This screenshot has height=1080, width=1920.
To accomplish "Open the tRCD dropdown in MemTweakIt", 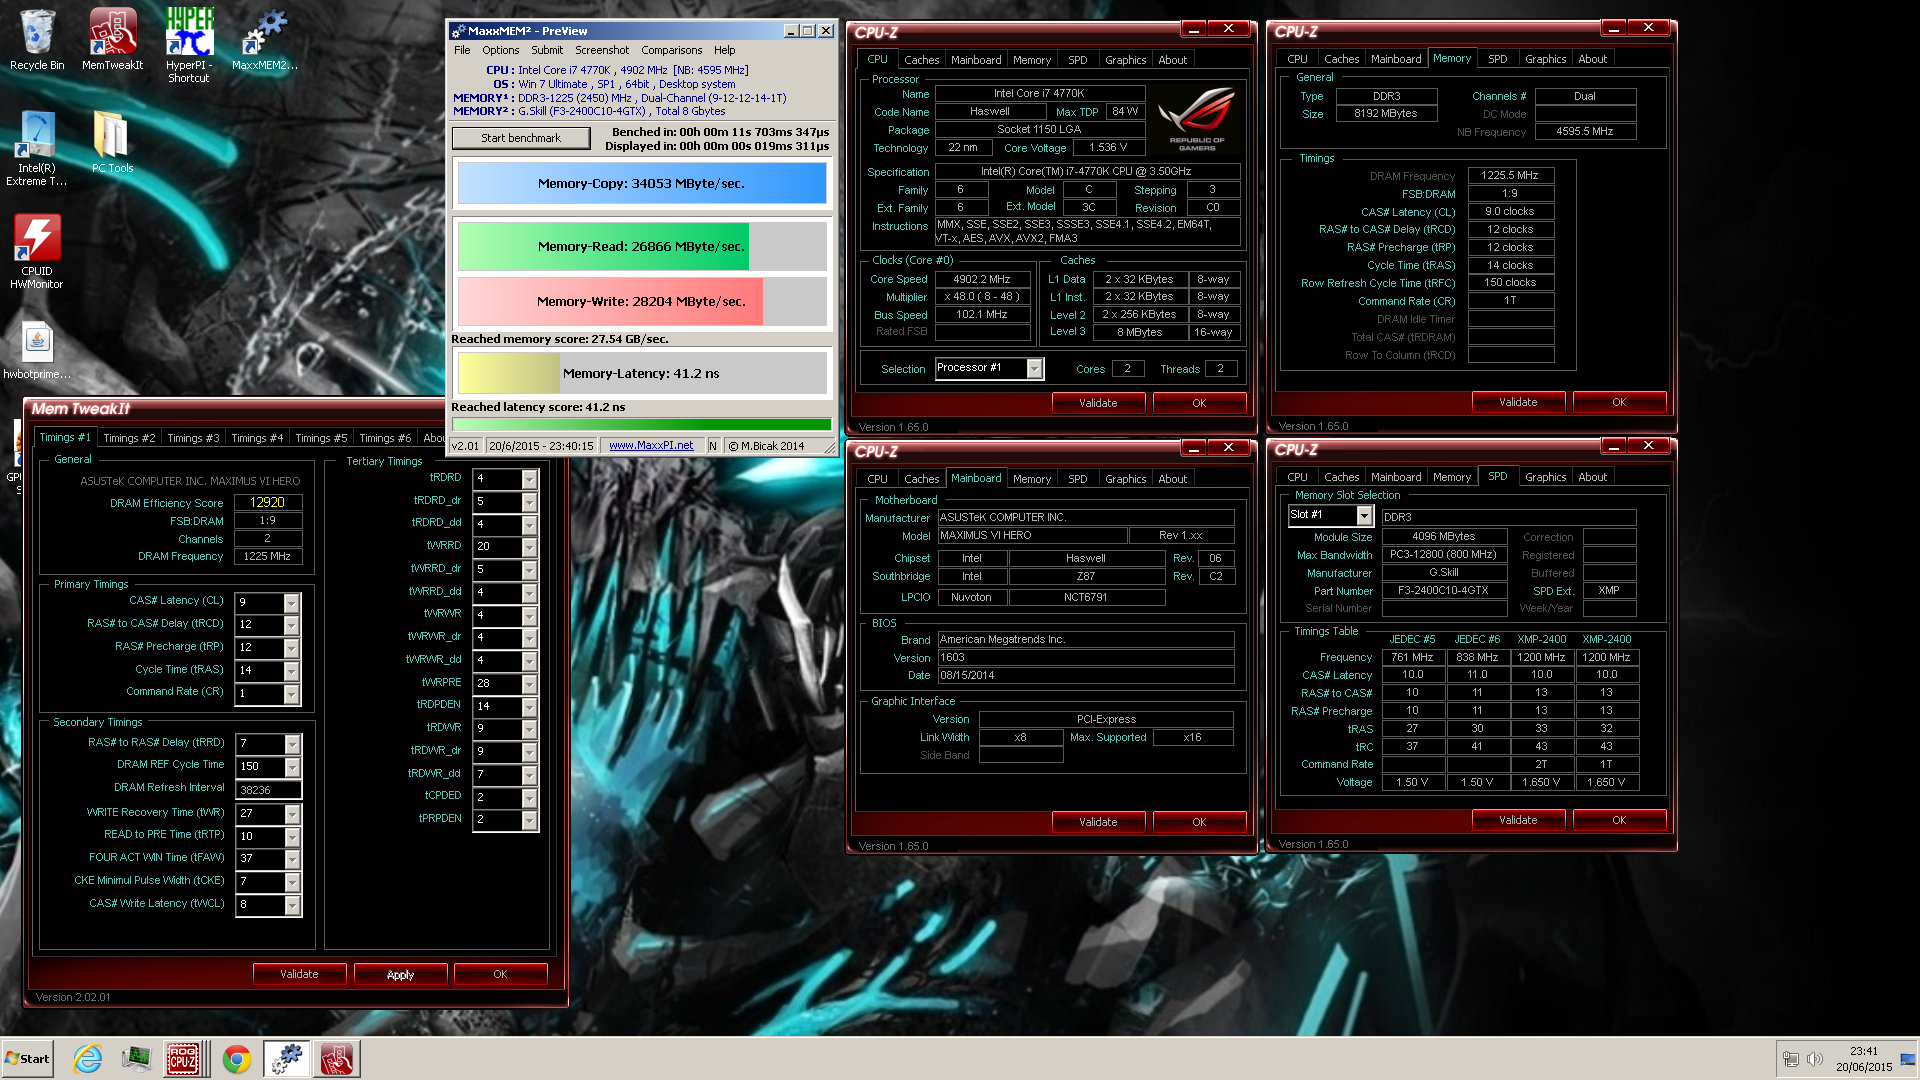I will (291, 625).
